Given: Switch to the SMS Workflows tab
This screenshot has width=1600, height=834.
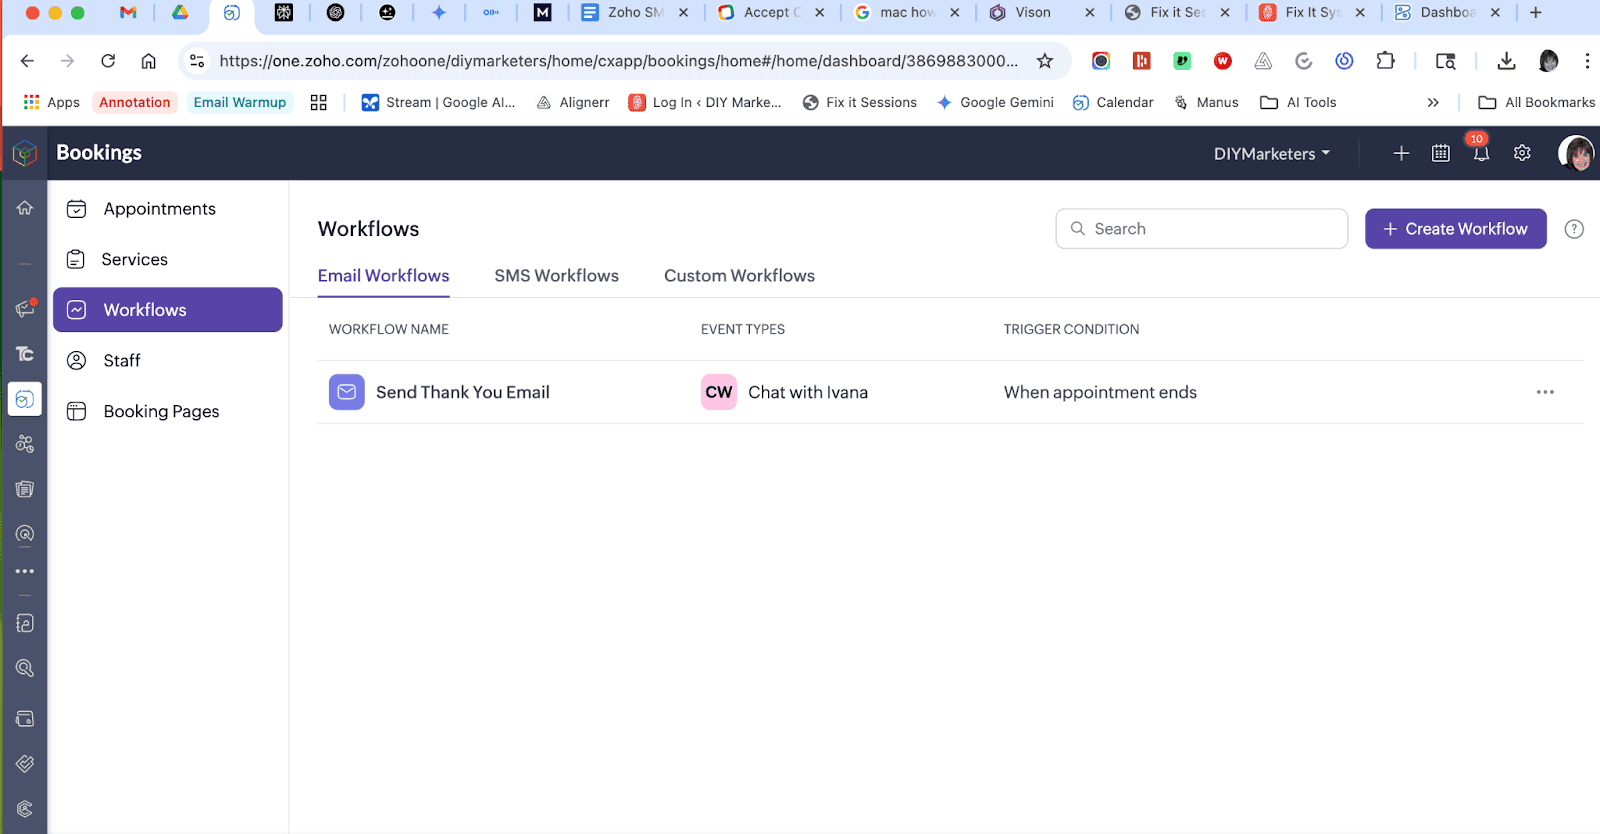Looking at the screenshot, I should tap(557, 276).
